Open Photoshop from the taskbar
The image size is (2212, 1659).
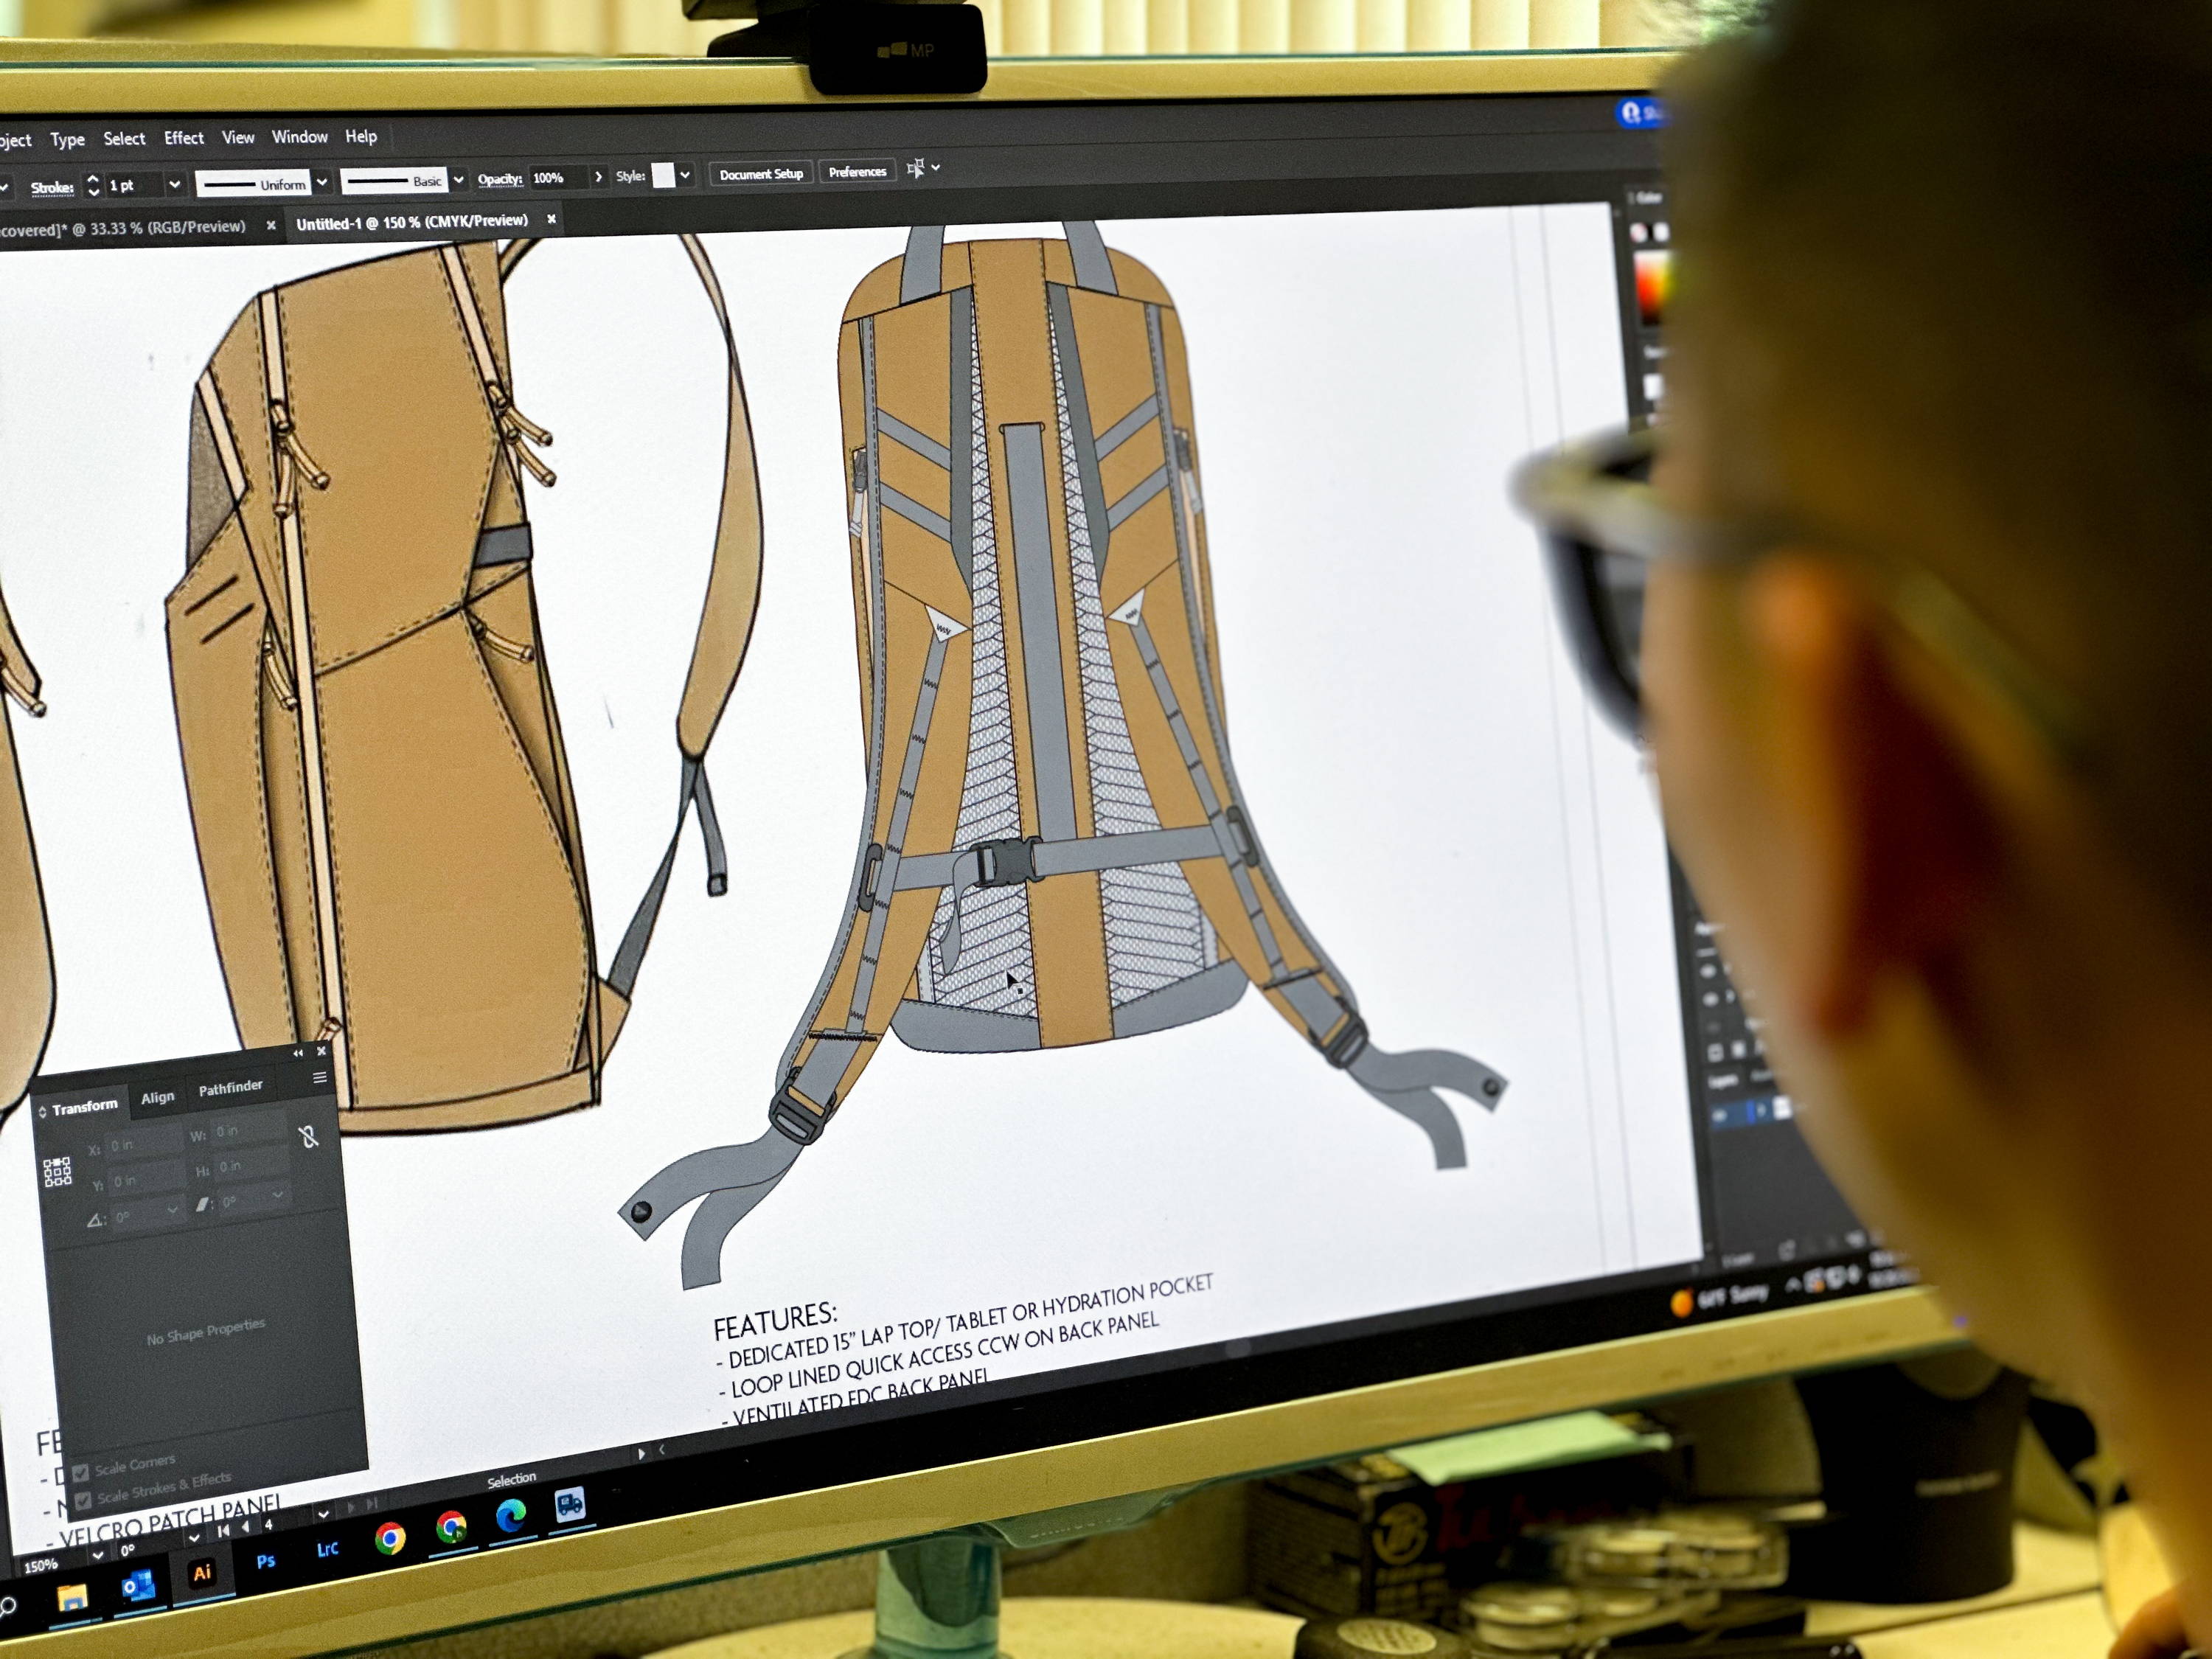point(265,1561)
